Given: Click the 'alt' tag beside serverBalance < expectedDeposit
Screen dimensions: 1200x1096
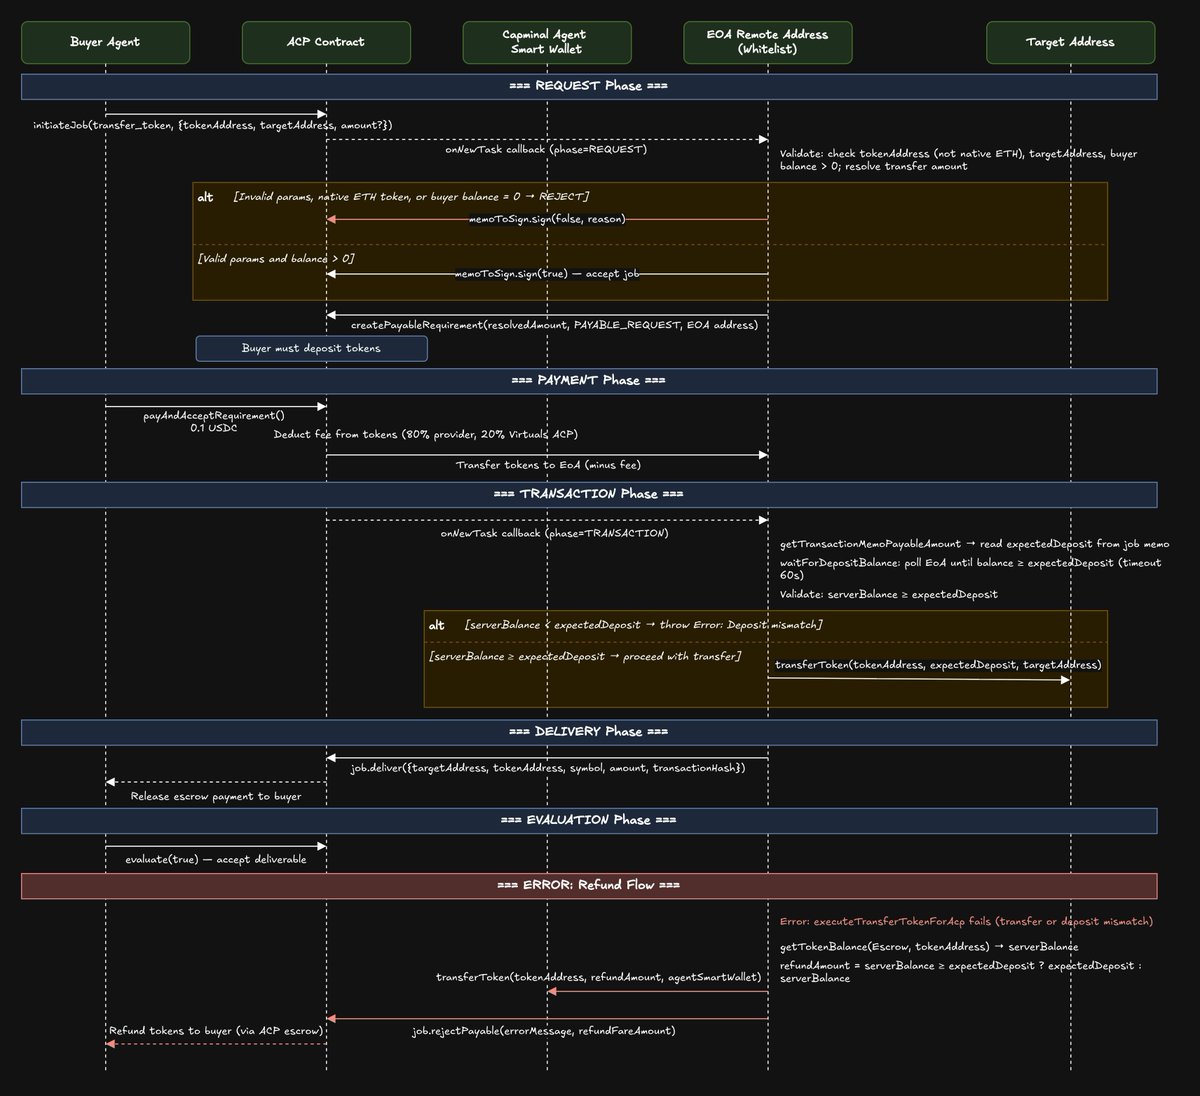Looking at the screenshot, I should 437,625.
